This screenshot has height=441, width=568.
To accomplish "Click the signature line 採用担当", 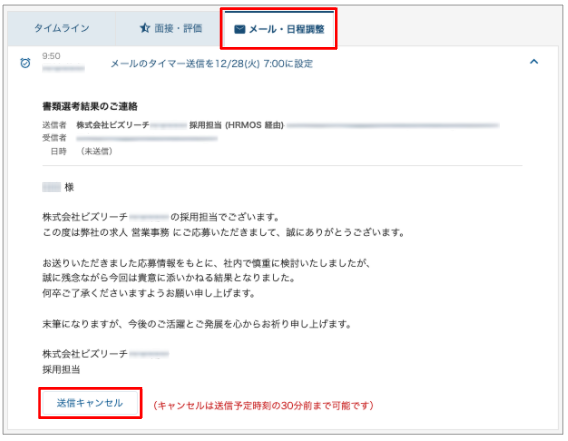I will tap(61, 369).
